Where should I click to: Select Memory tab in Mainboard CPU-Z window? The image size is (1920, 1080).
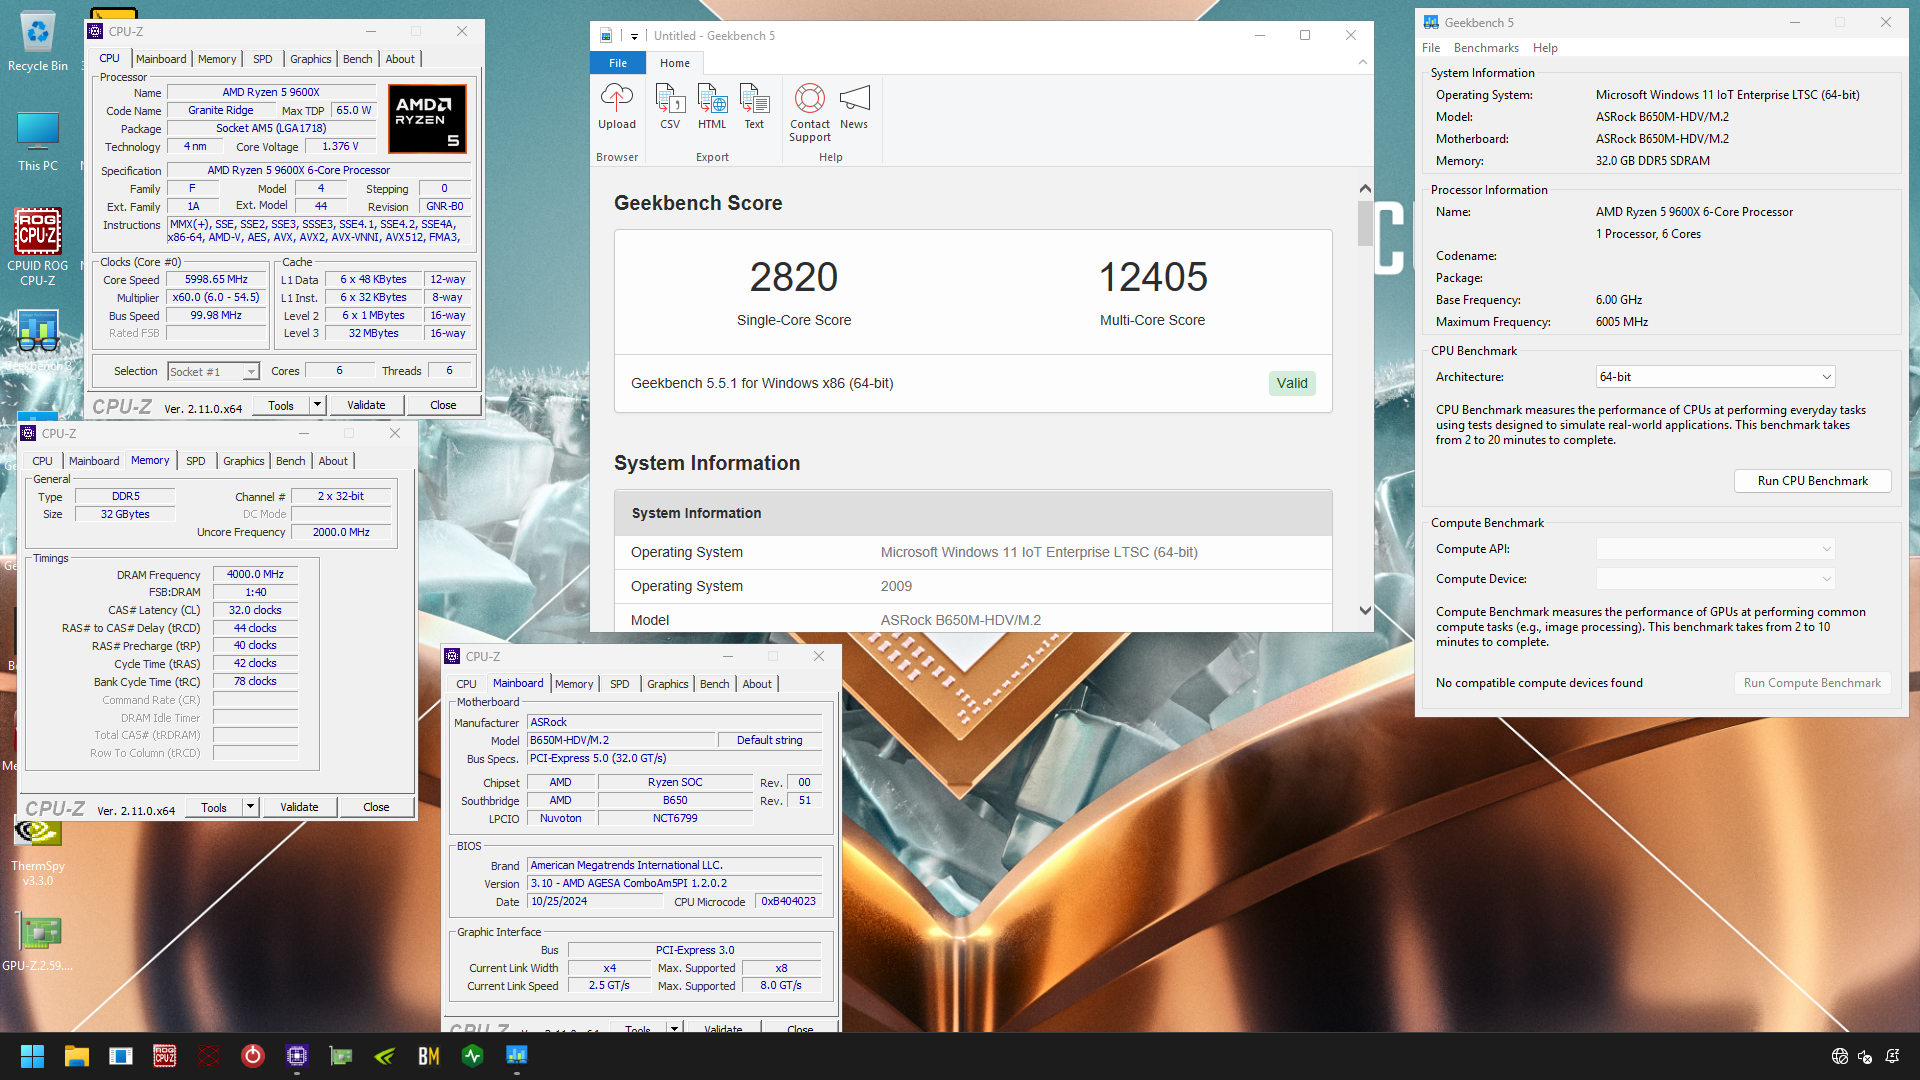(x=574, y=684)
